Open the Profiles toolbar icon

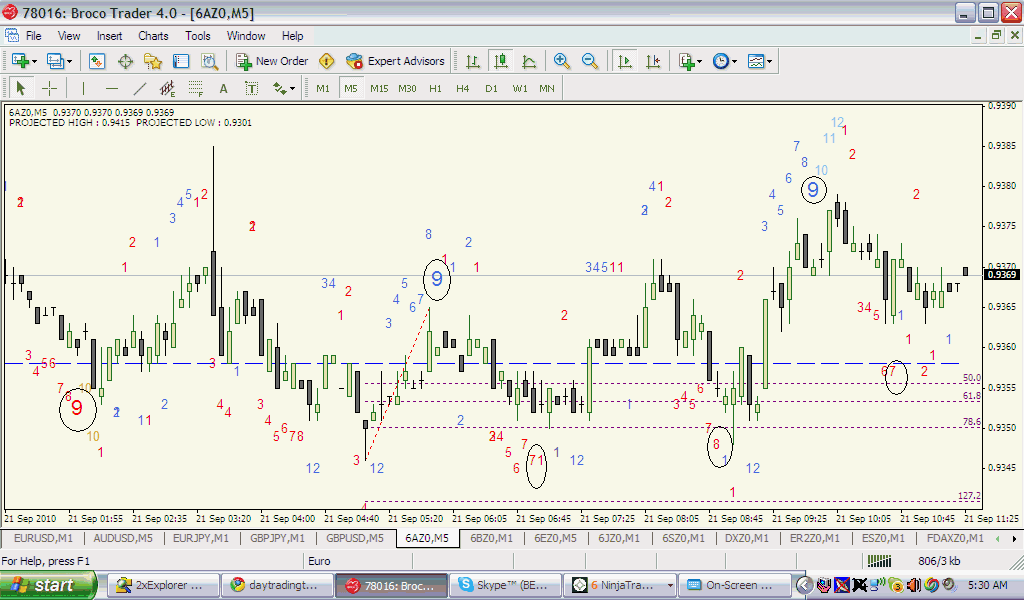click(x=56, y=61)
